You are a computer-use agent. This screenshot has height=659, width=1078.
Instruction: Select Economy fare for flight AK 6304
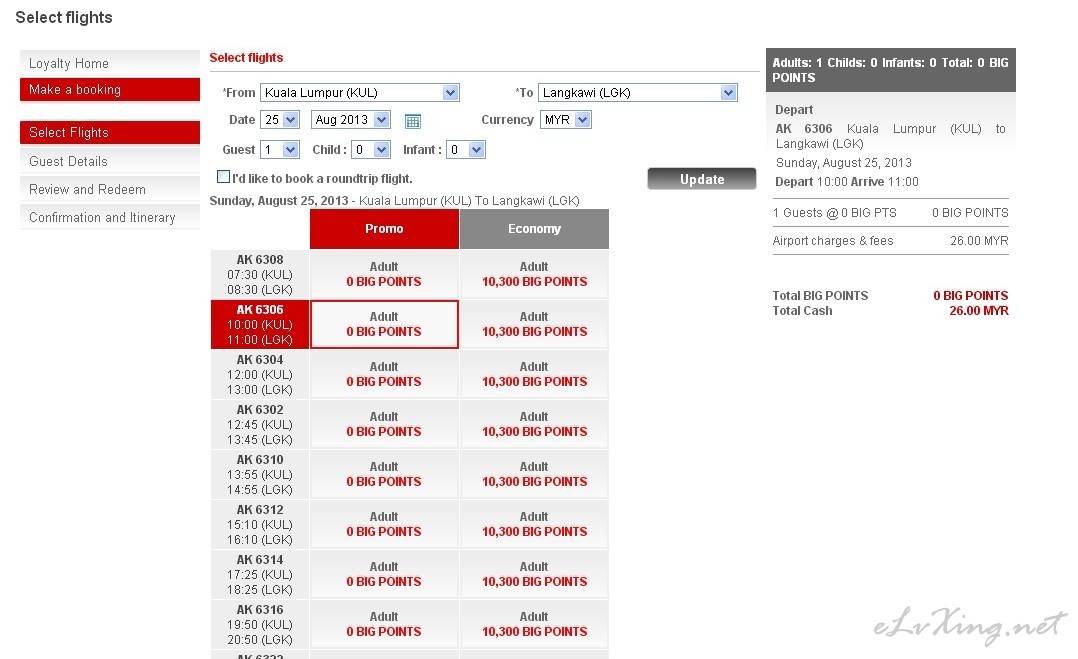point(534,375)
